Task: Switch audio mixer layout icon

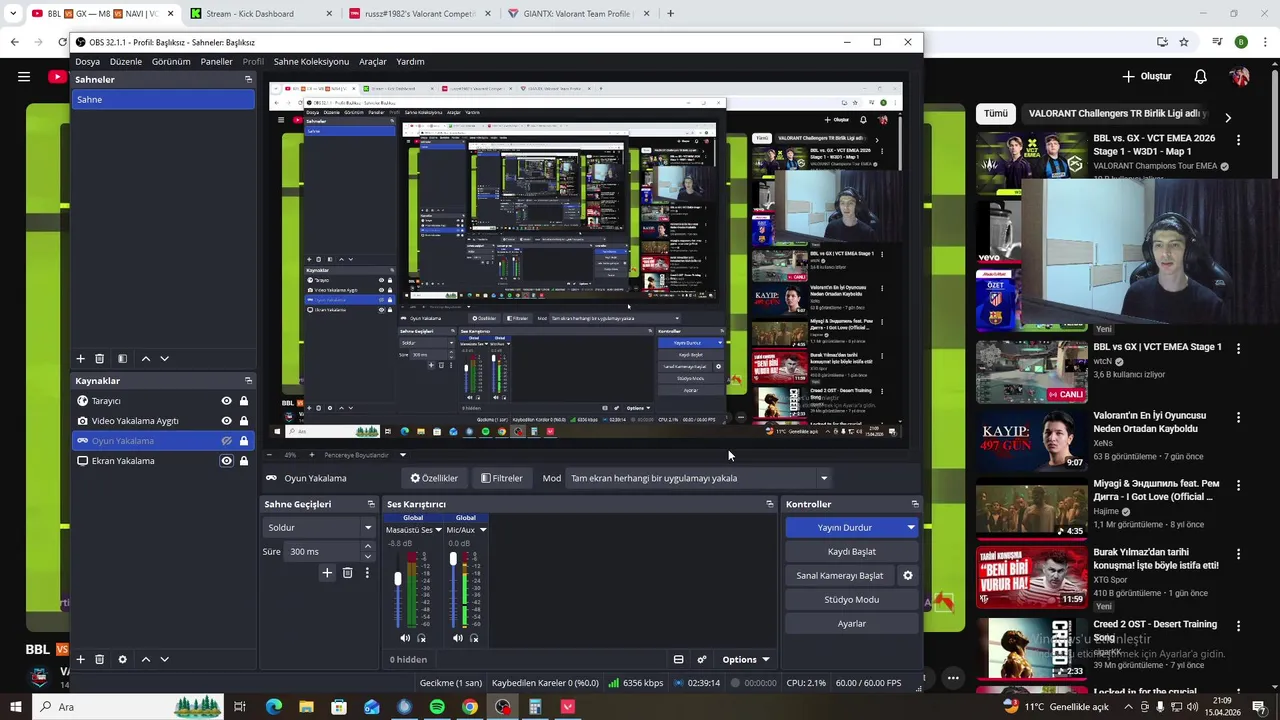Action: pyautogui.click(x=678, y=659)
